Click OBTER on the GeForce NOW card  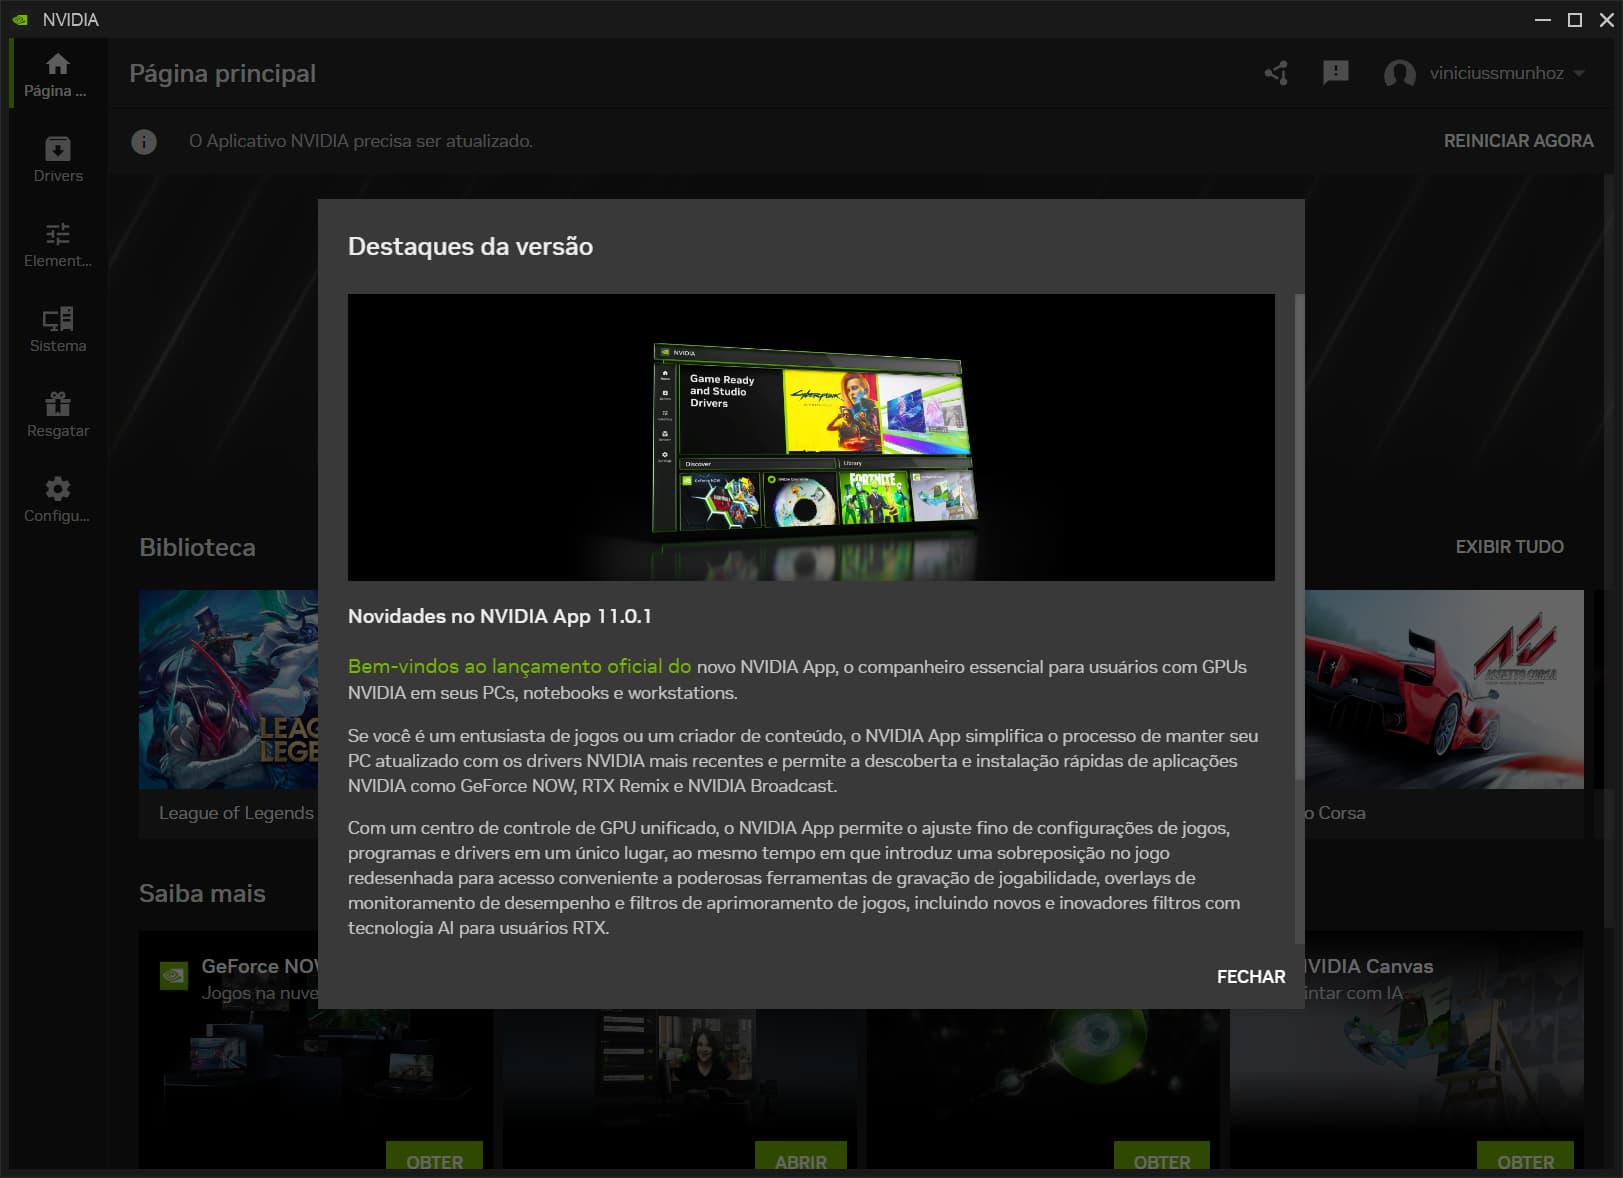click(x=434, y=1158)
